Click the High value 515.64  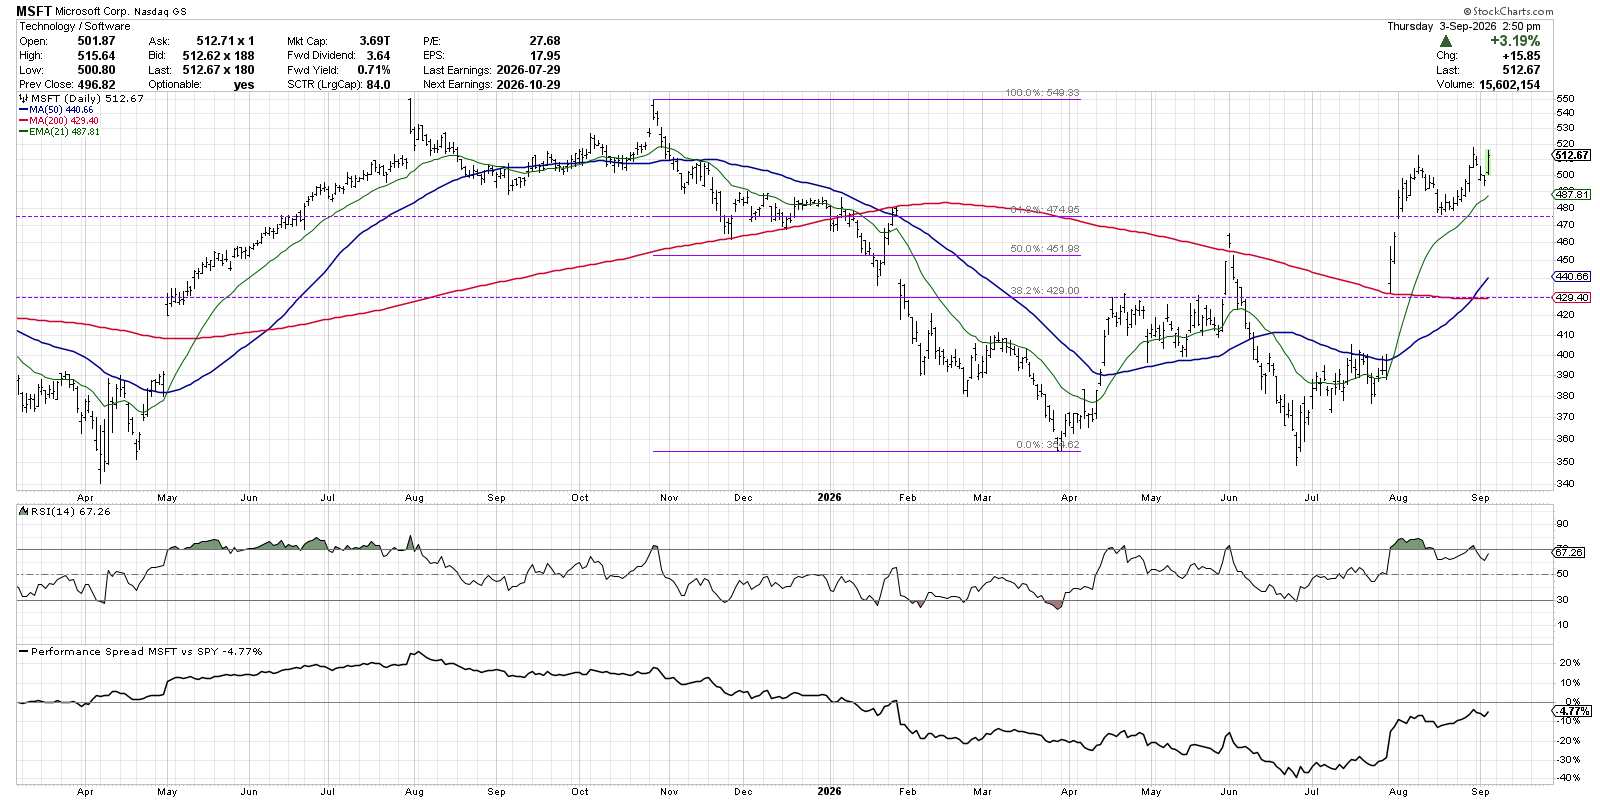[x=97, y=56]
